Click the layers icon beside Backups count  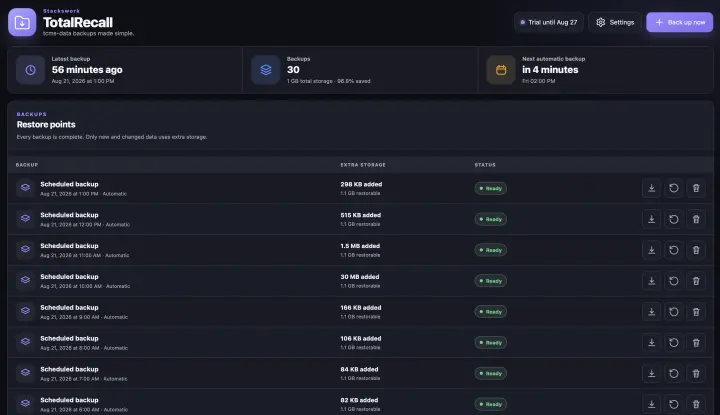tap(265, 70)
